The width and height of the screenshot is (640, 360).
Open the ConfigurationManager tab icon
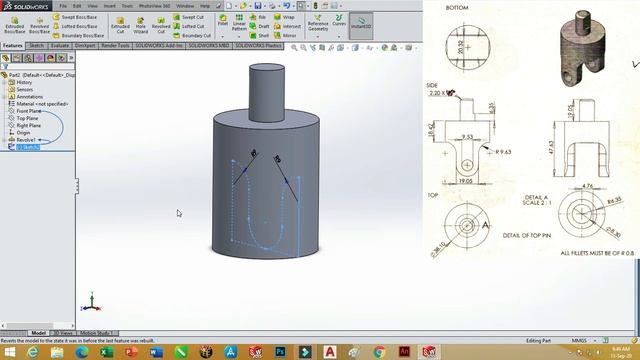click(x=28, y=58)
